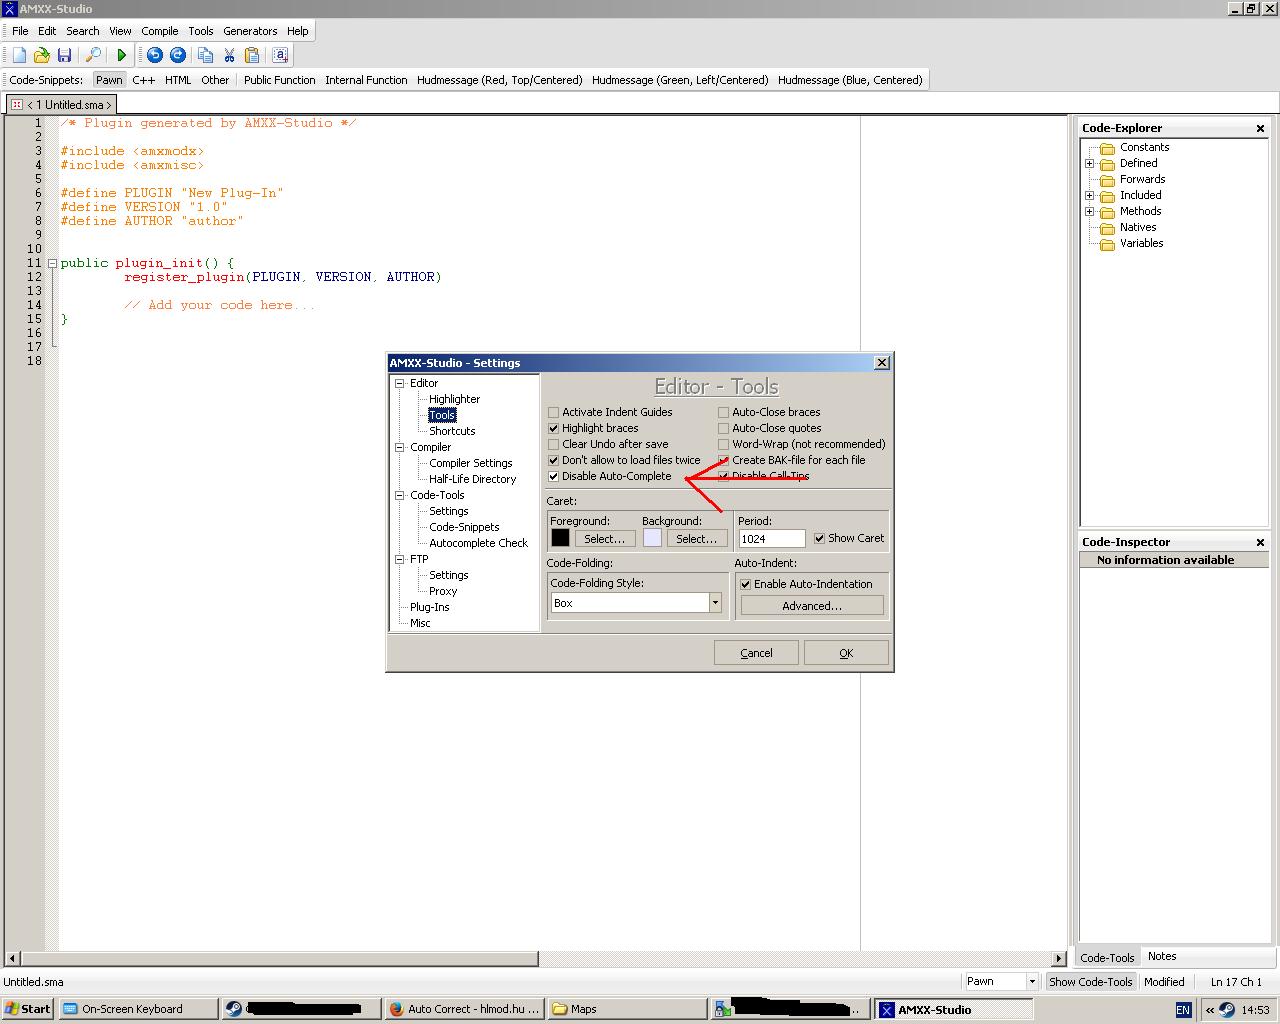Click the Open File folder icon
This screenshot has width=1280, height=1024.
tap(42, 56)
